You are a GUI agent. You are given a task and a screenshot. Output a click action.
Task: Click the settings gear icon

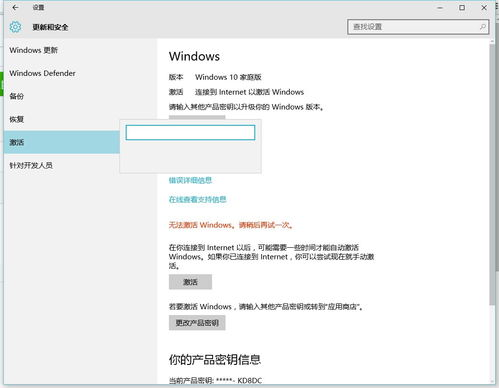(15, 27)
